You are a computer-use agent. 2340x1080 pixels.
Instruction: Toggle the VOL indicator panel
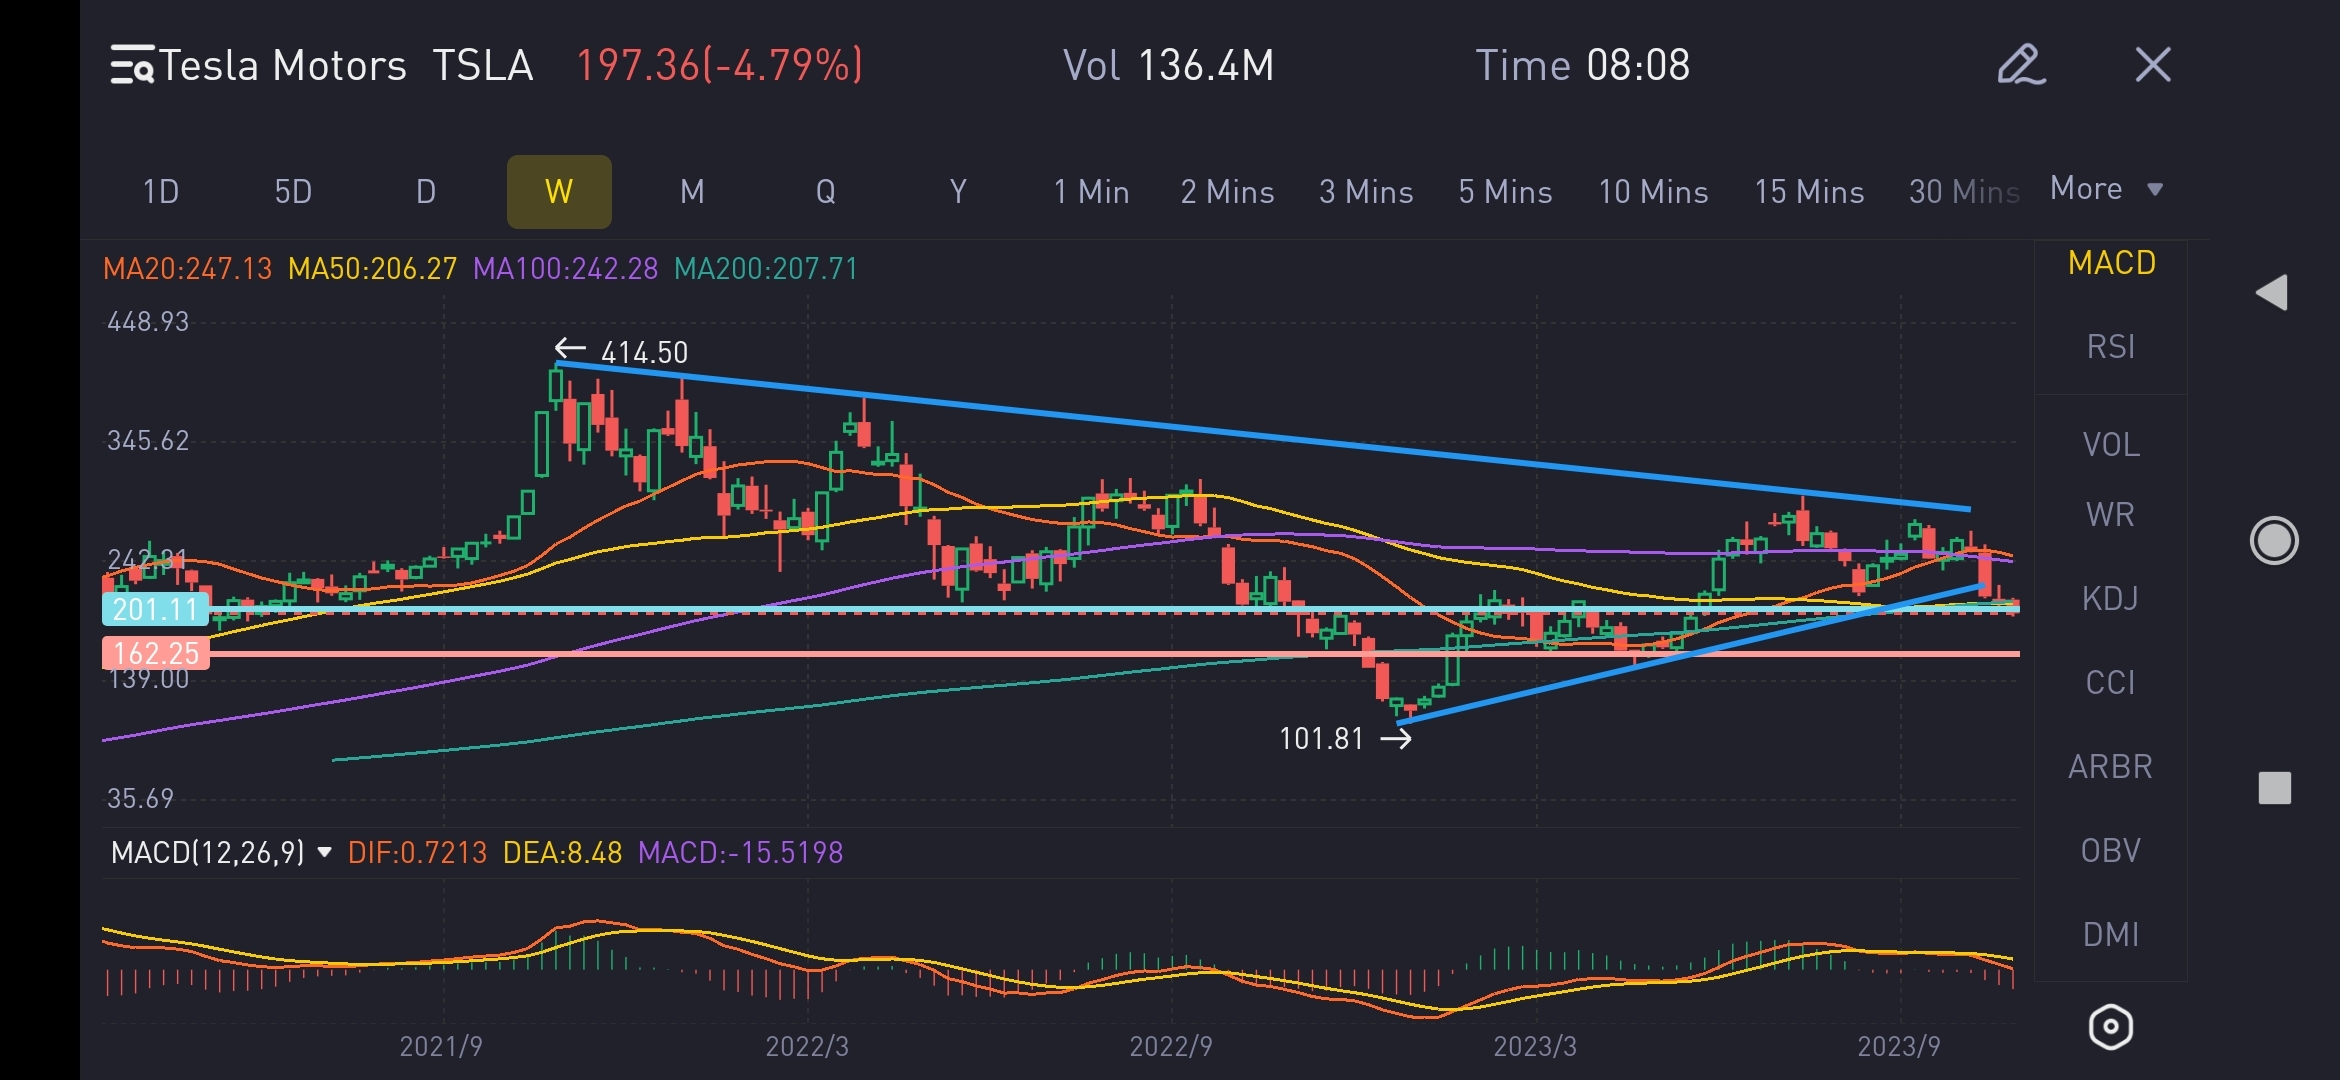(2110, 445)
